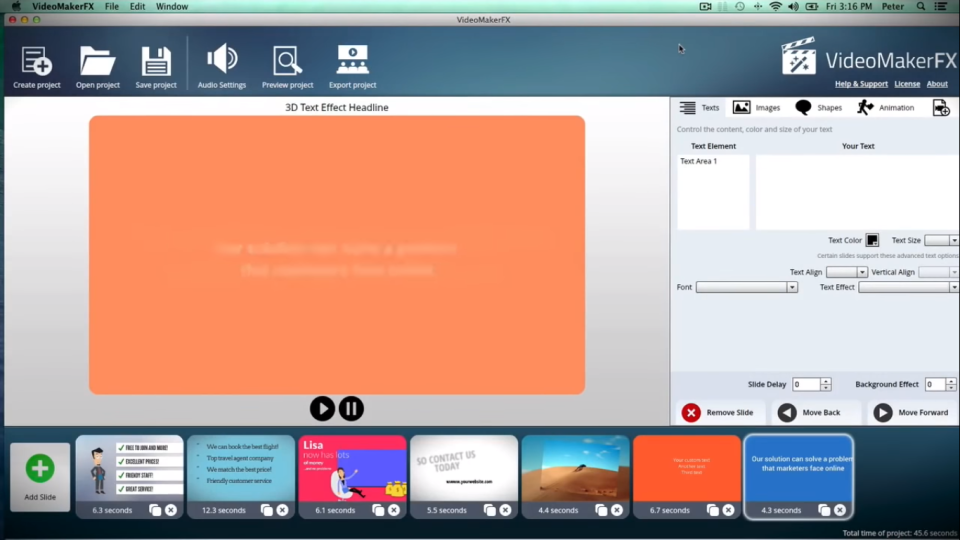
Task: Open the Help & Support link
Action: click(861, 84)
